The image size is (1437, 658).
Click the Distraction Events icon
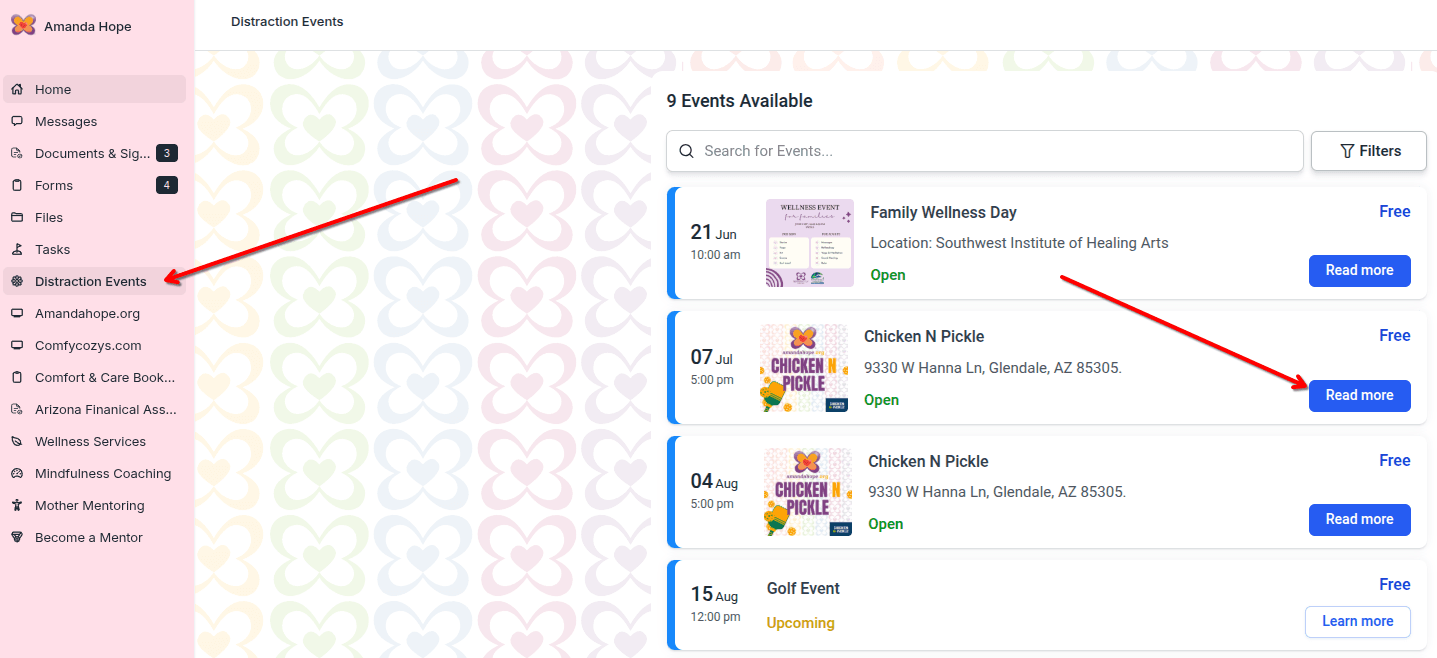click(17, 281)
